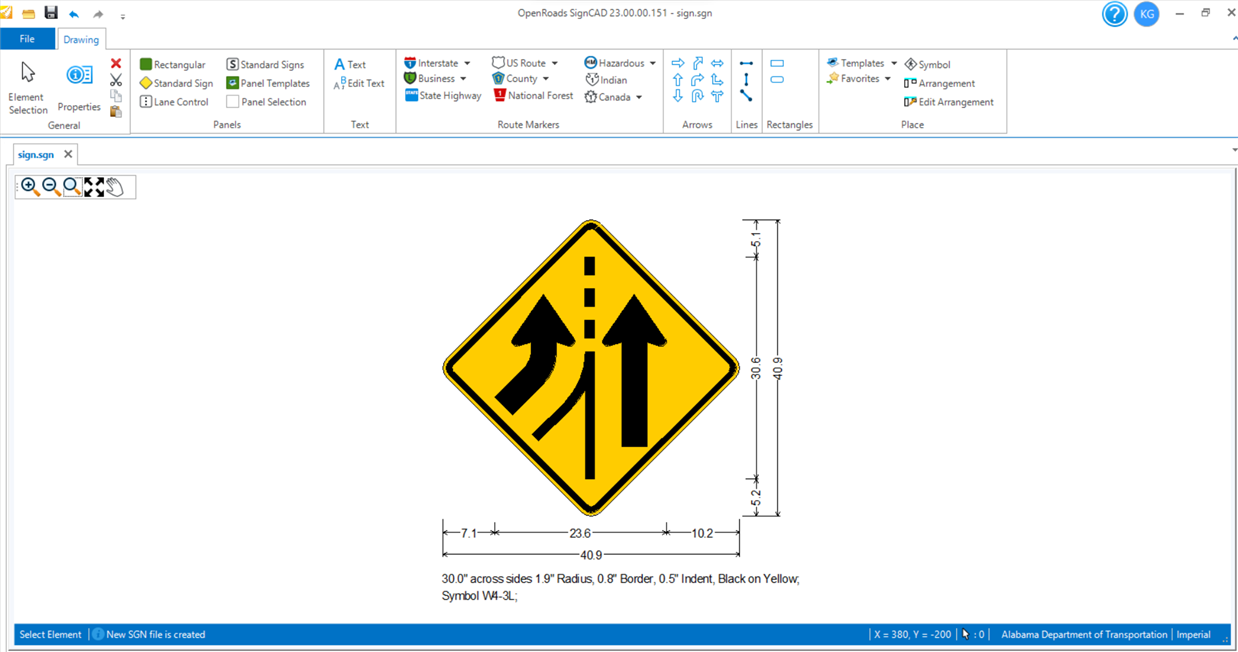Click Edit Arrangement tool
Viewport: 1238px width, 652px height.
point(948,102)
